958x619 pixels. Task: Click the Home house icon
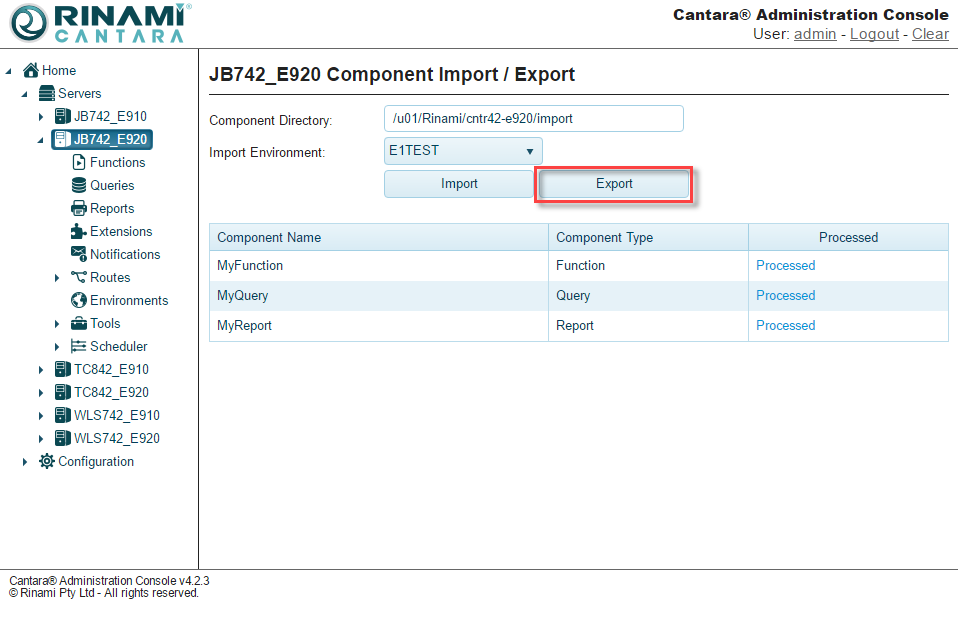coord(31,70)
